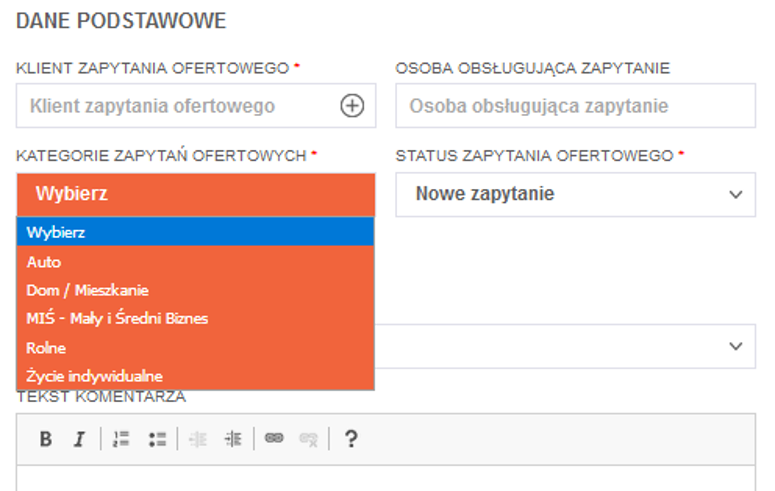Insert a numbered list
The height and width of the screenshot is (491, 775).
(122, 439)
